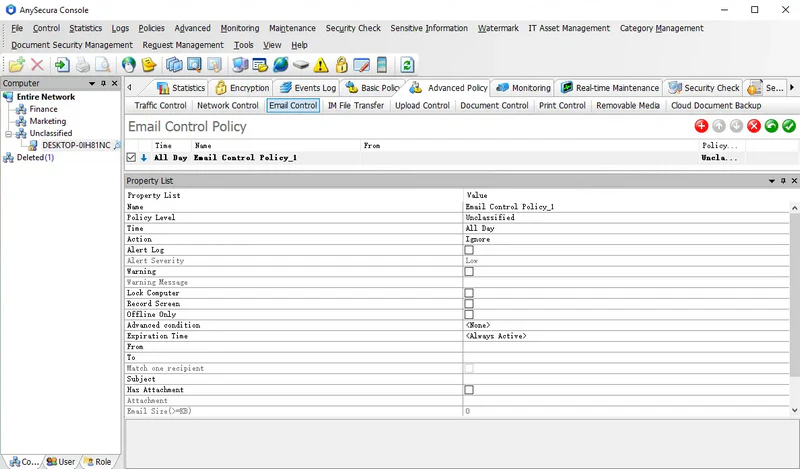800x469 pixels.
Task: Click the globe with mouse toolbar icon
Action: tap(129, 65)
